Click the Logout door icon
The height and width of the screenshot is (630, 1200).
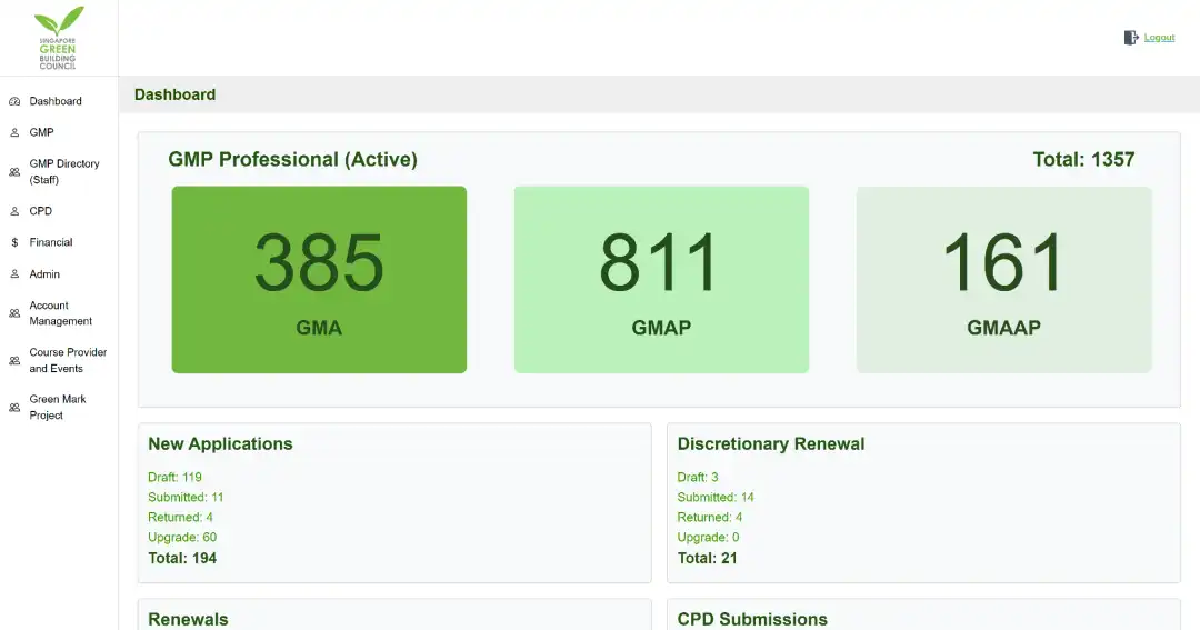[1130, 38]
